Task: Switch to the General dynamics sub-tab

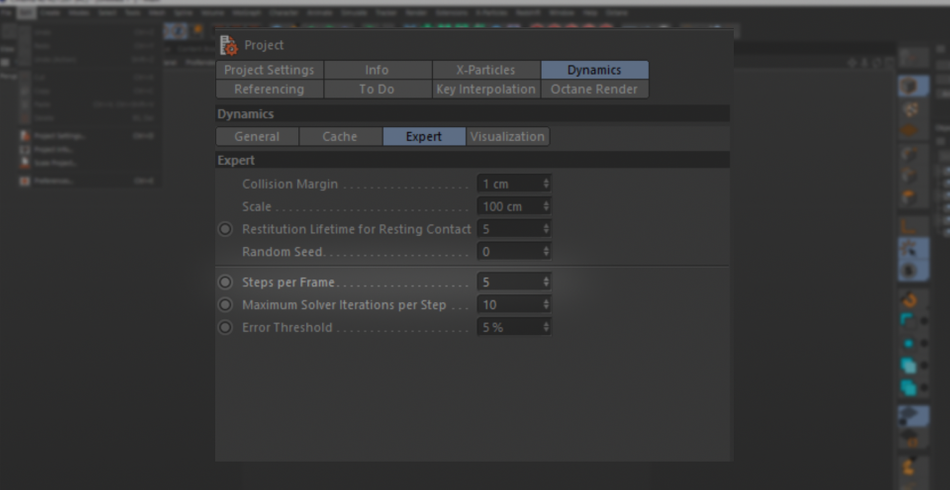Action: tap(257, 137)
